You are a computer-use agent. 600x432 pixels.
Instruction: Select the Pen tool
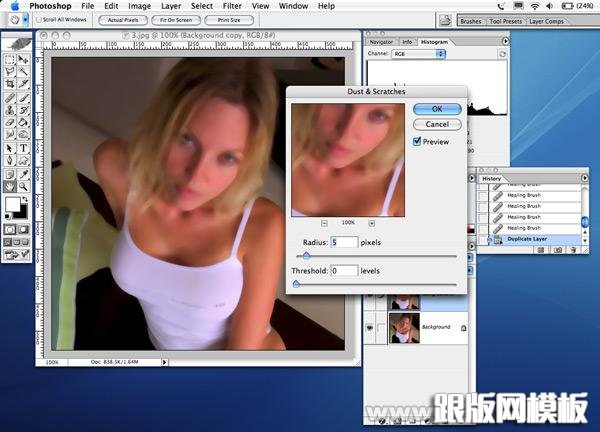pos(10,160)
